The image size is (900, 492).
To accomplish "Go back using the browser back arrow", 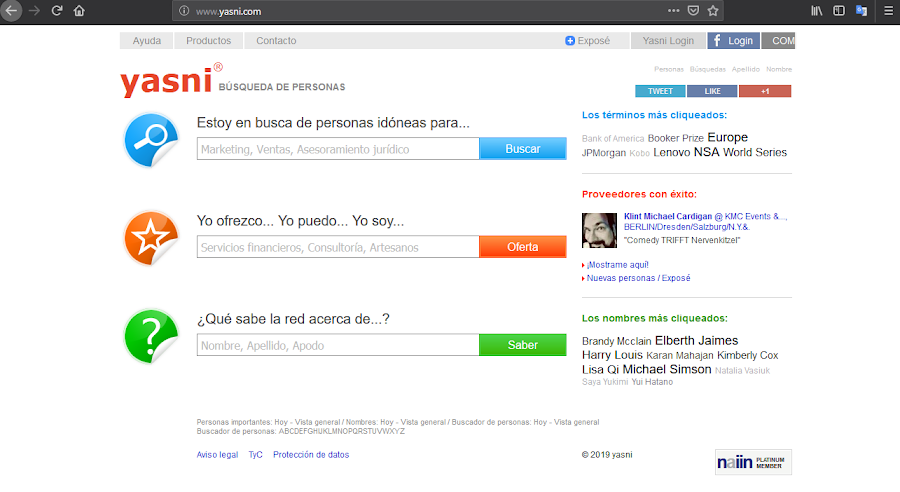I will [11, 11].
